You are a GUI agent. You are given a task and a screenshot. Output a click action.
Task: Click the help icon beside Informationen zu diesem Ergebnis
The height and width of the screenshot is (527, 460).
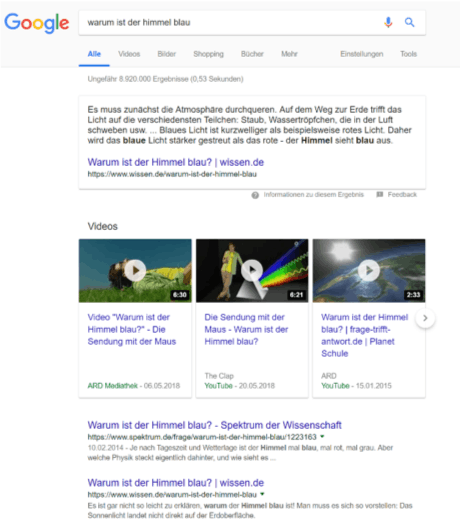(x=255, y=195)
